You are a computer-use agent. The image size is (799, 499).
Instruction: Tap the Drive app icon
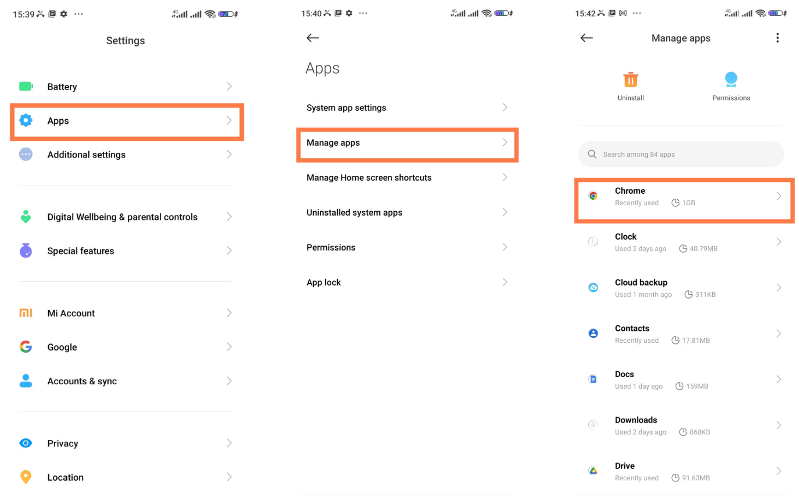click(x=593, y=471)
